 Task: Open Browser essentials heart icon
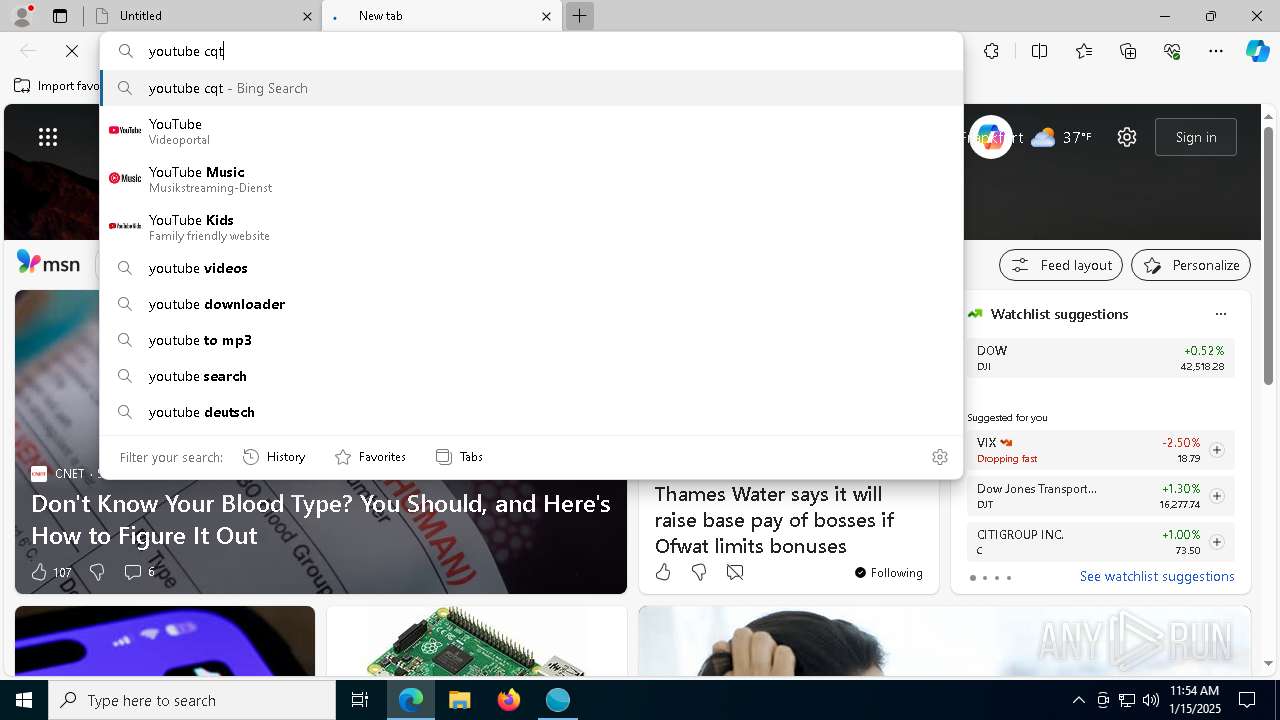coord(1172,51)
